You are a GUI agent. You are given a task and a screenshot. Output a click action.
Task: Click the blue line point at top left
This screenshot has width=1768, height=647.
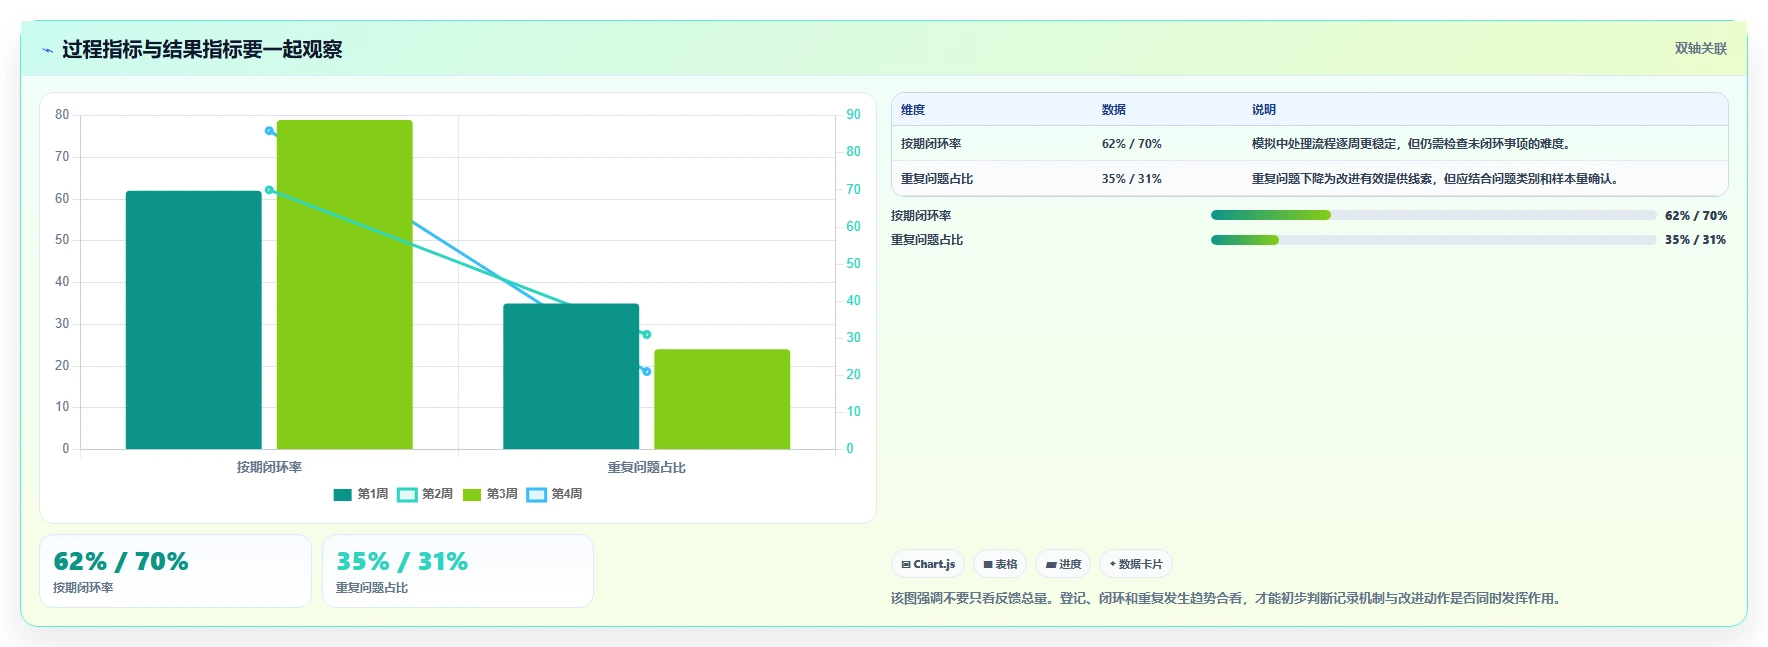click(x=269, y=131)
